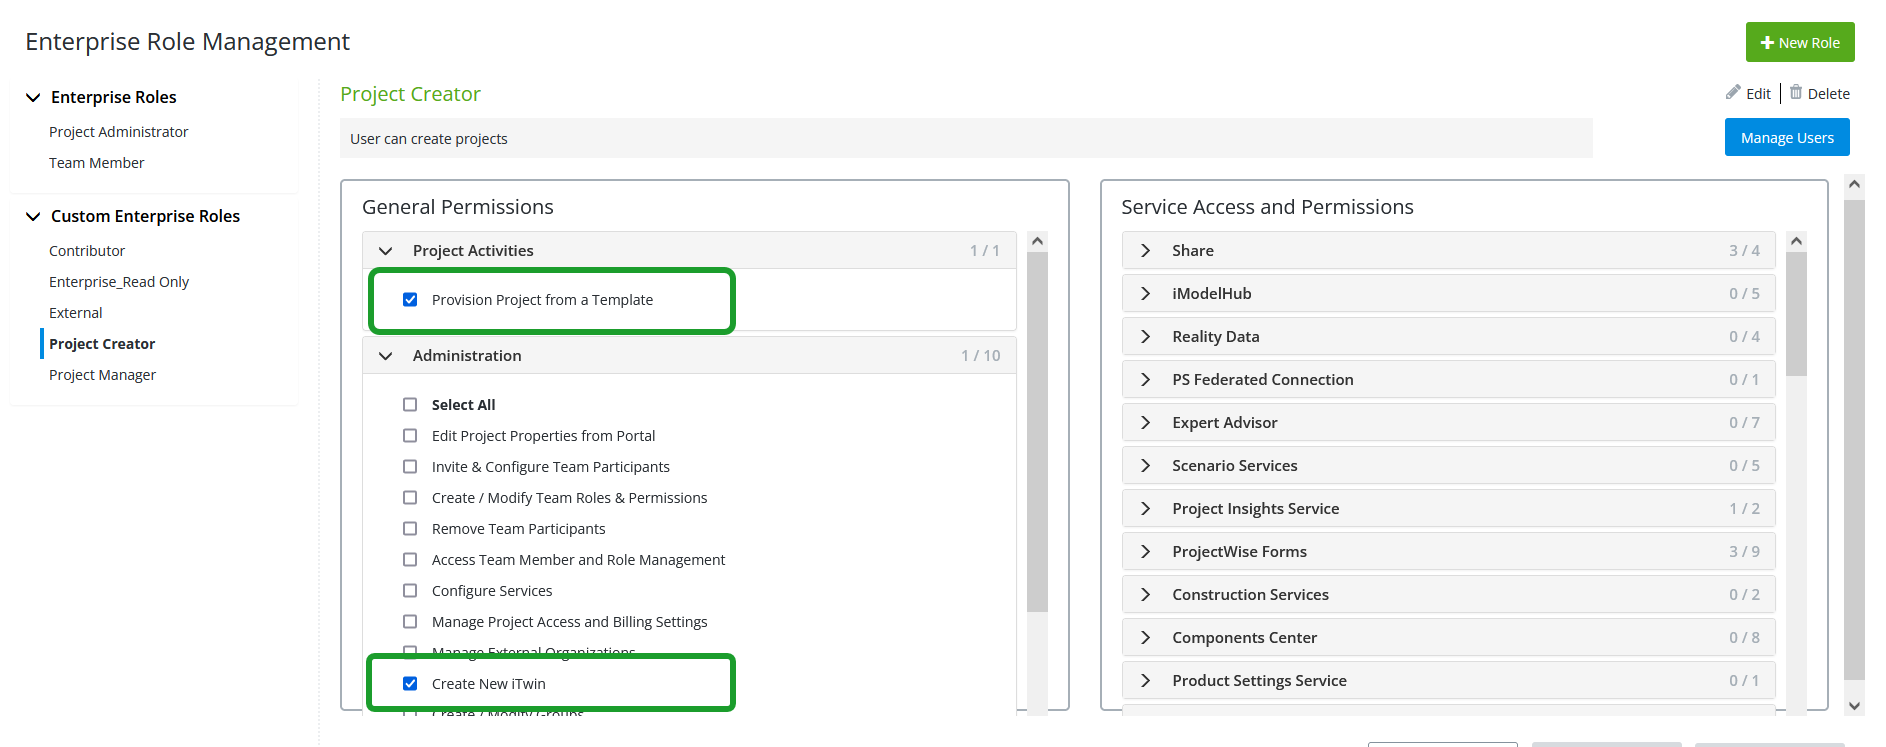Image resolution: width=1886 pixels, height=747 pixels.
Task: Click page scroll down arrow
Action: click(1855, 706)
